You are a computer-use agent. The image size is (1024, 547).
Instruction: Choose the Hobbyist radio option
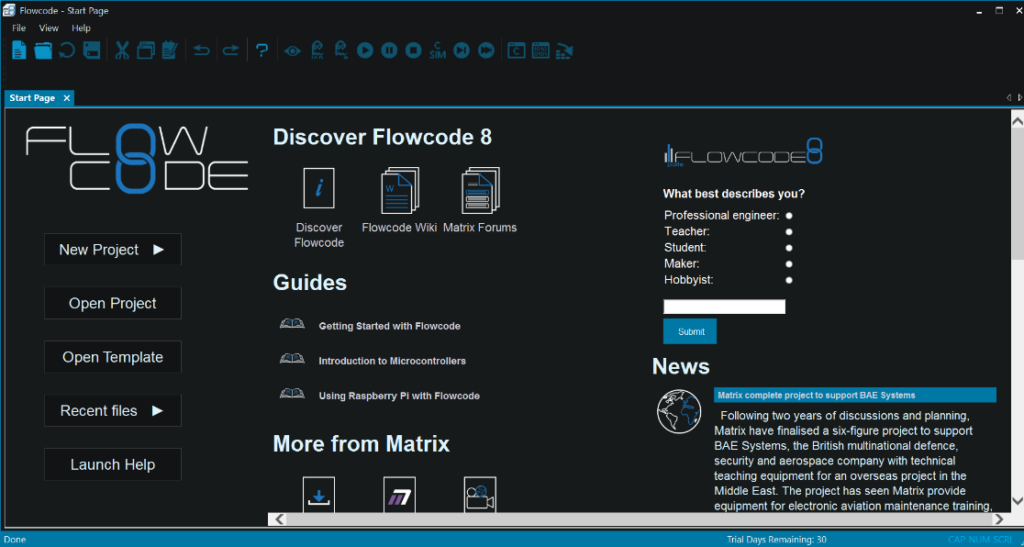click(x=789, y=280)
